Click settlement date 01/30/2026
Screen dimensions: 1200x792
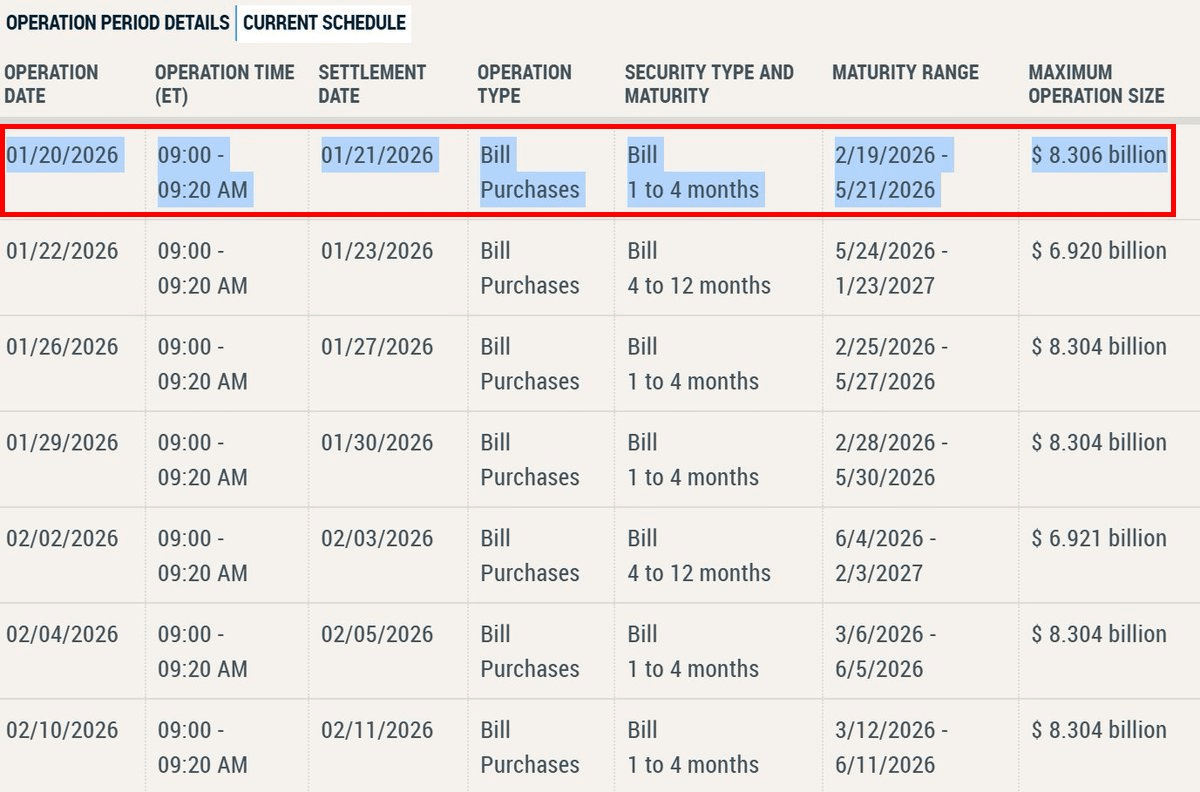click(x=377, y=443)
